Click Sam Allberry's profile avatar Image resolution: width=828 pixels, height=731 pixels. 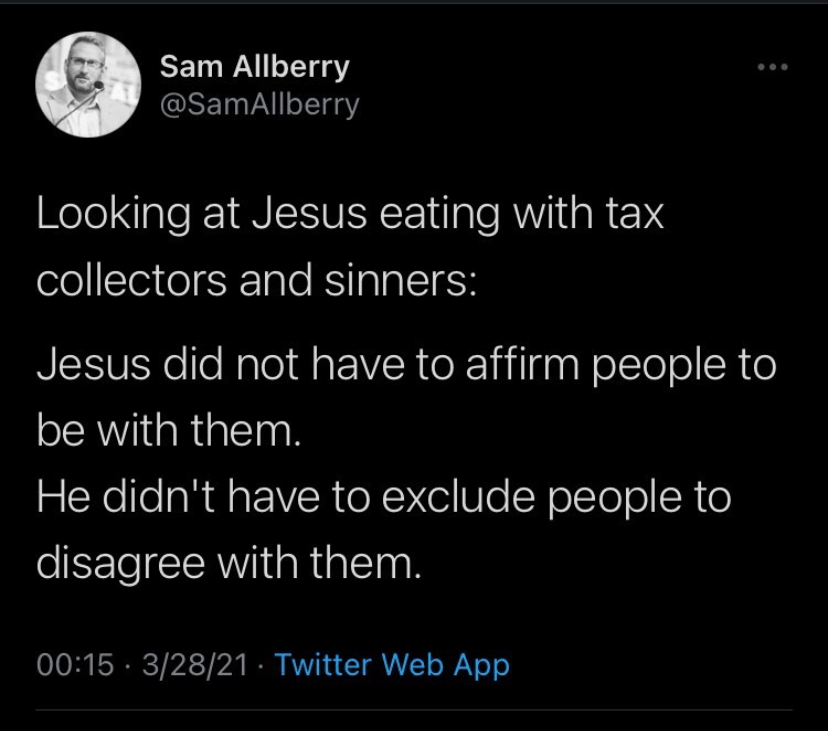coord(86,85)
